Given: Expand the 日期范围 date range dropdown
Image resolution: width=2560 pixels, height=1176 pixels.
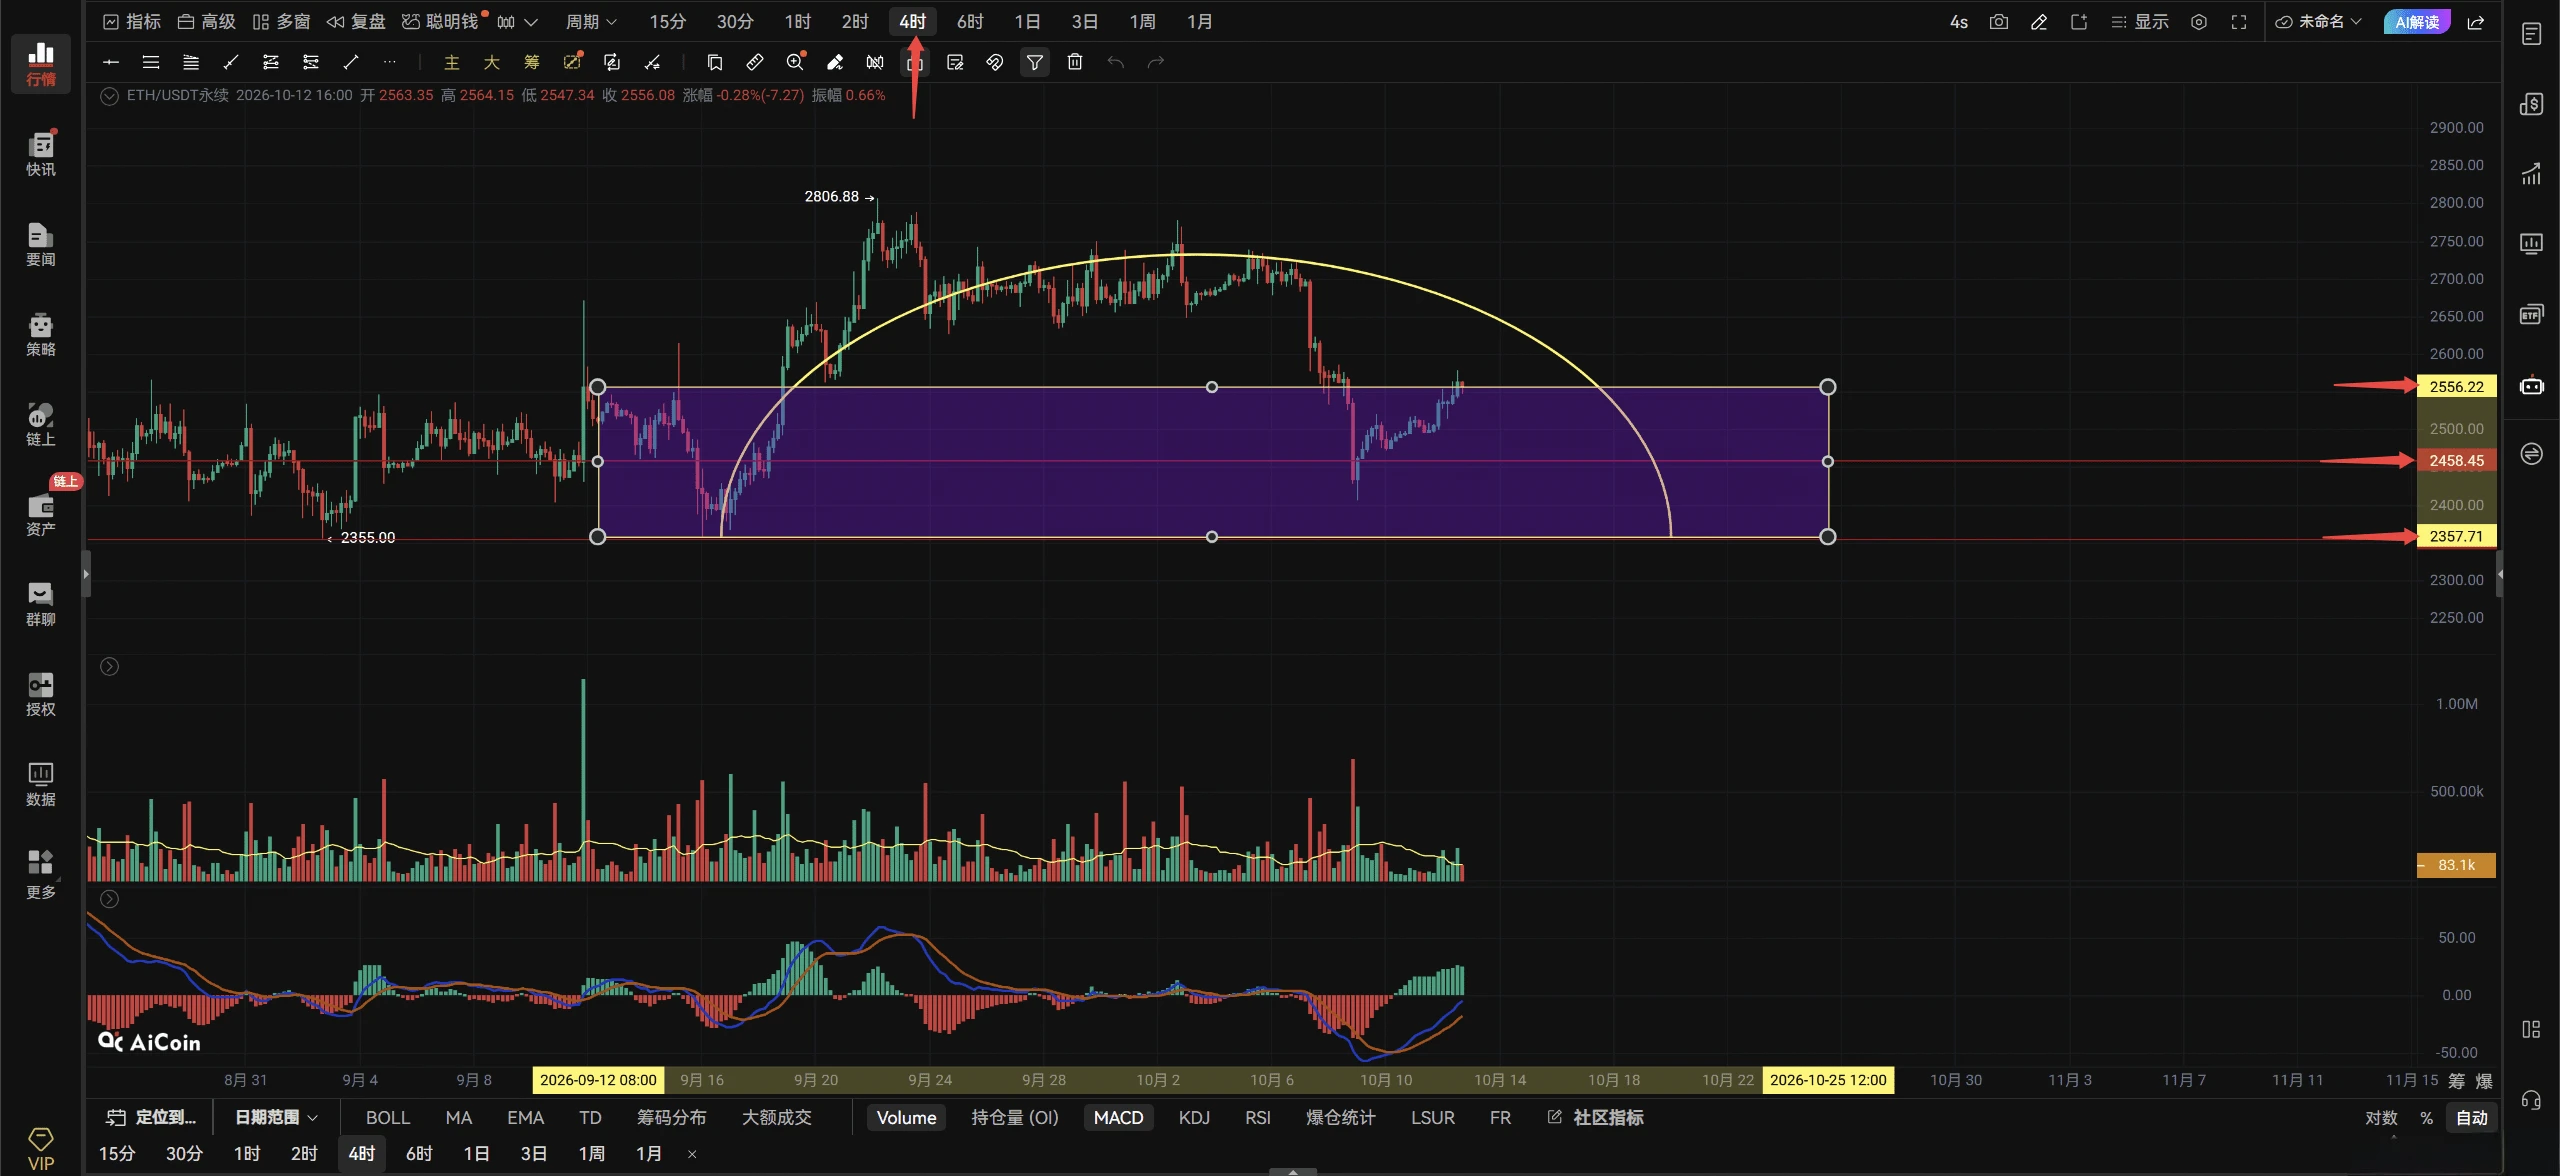Looking at the screenshot, I should pyautogui.click(x=276, y=1117).
